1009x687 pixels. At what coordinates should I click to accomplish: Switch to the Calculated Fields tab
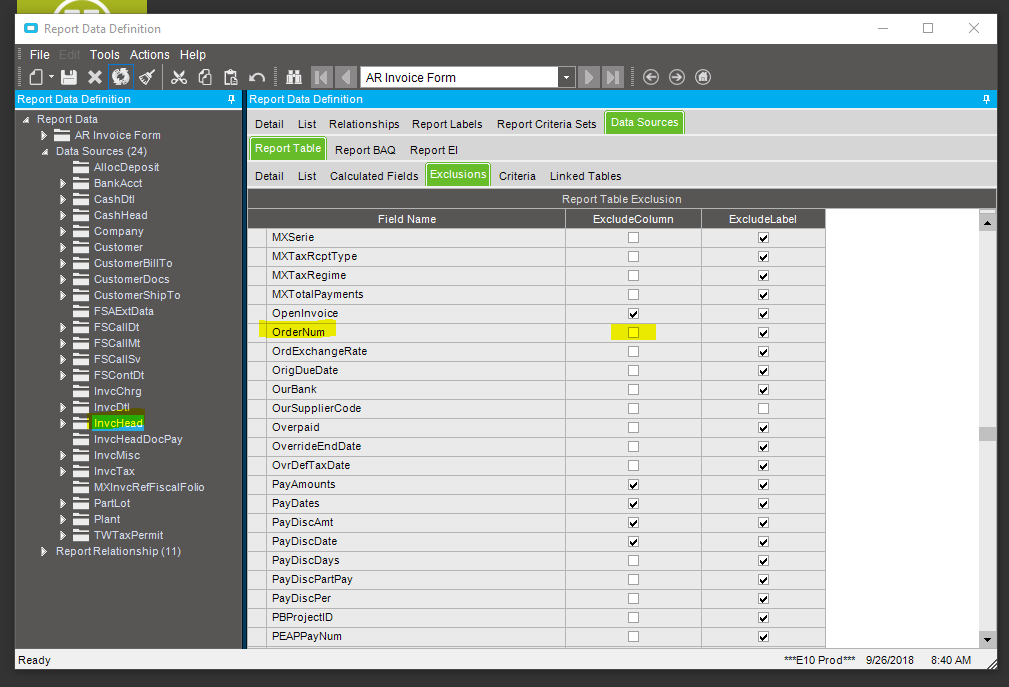[374, 176]
